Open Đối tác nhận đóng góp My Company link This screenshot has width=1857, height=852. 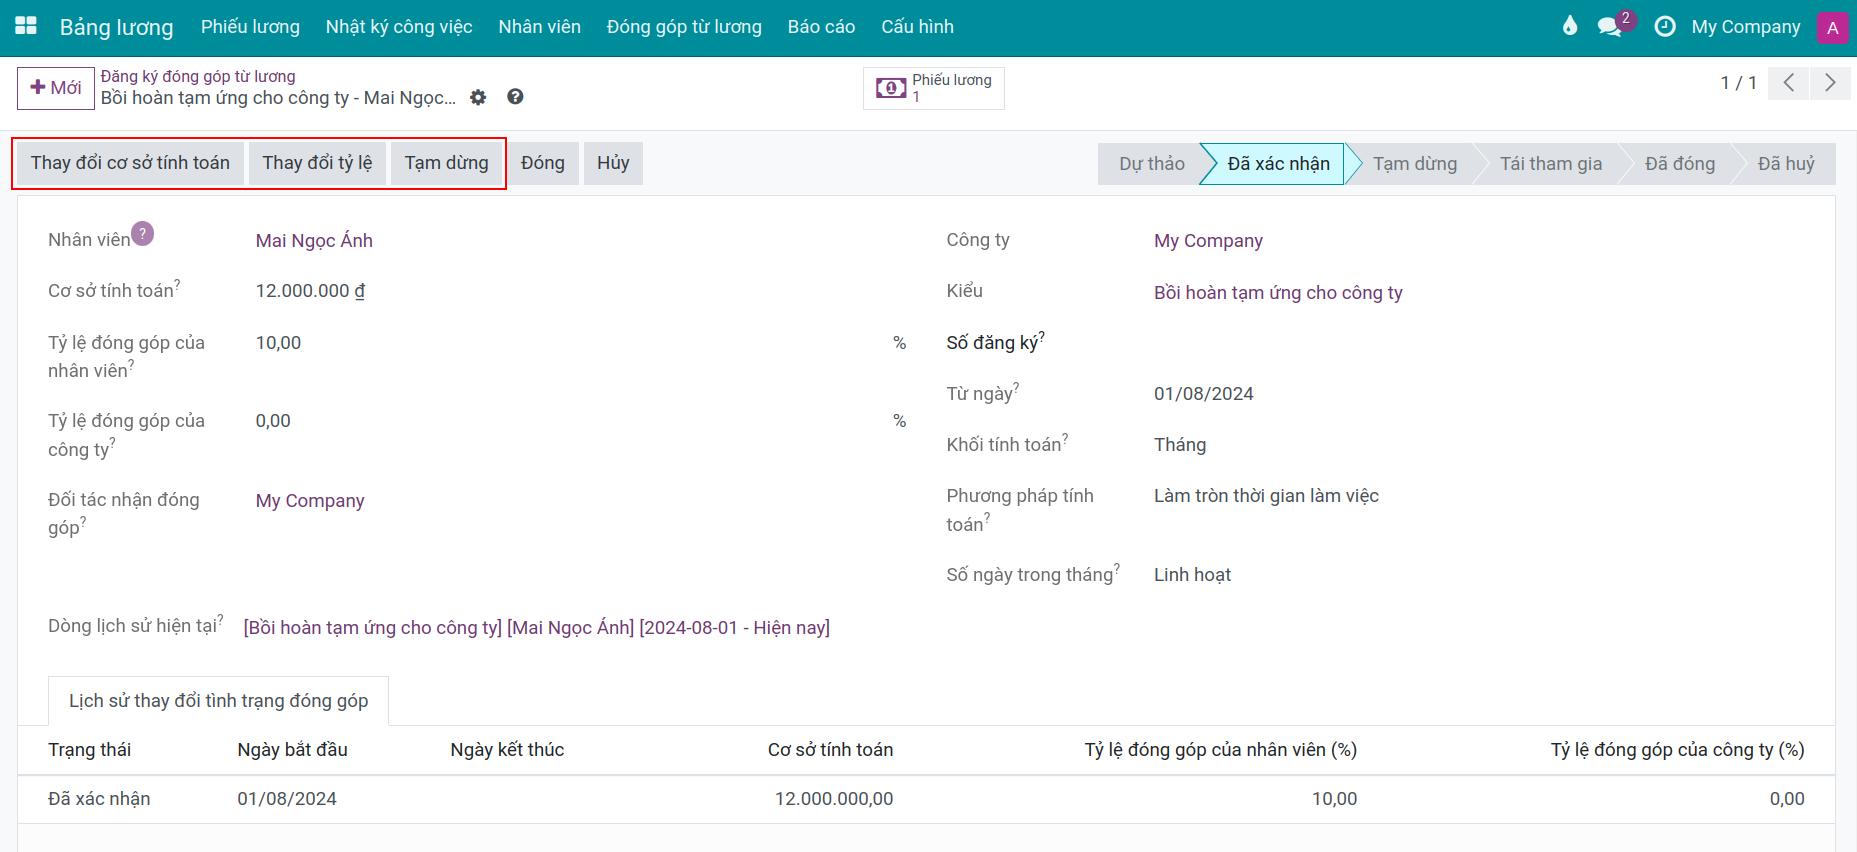coord(310,501)
